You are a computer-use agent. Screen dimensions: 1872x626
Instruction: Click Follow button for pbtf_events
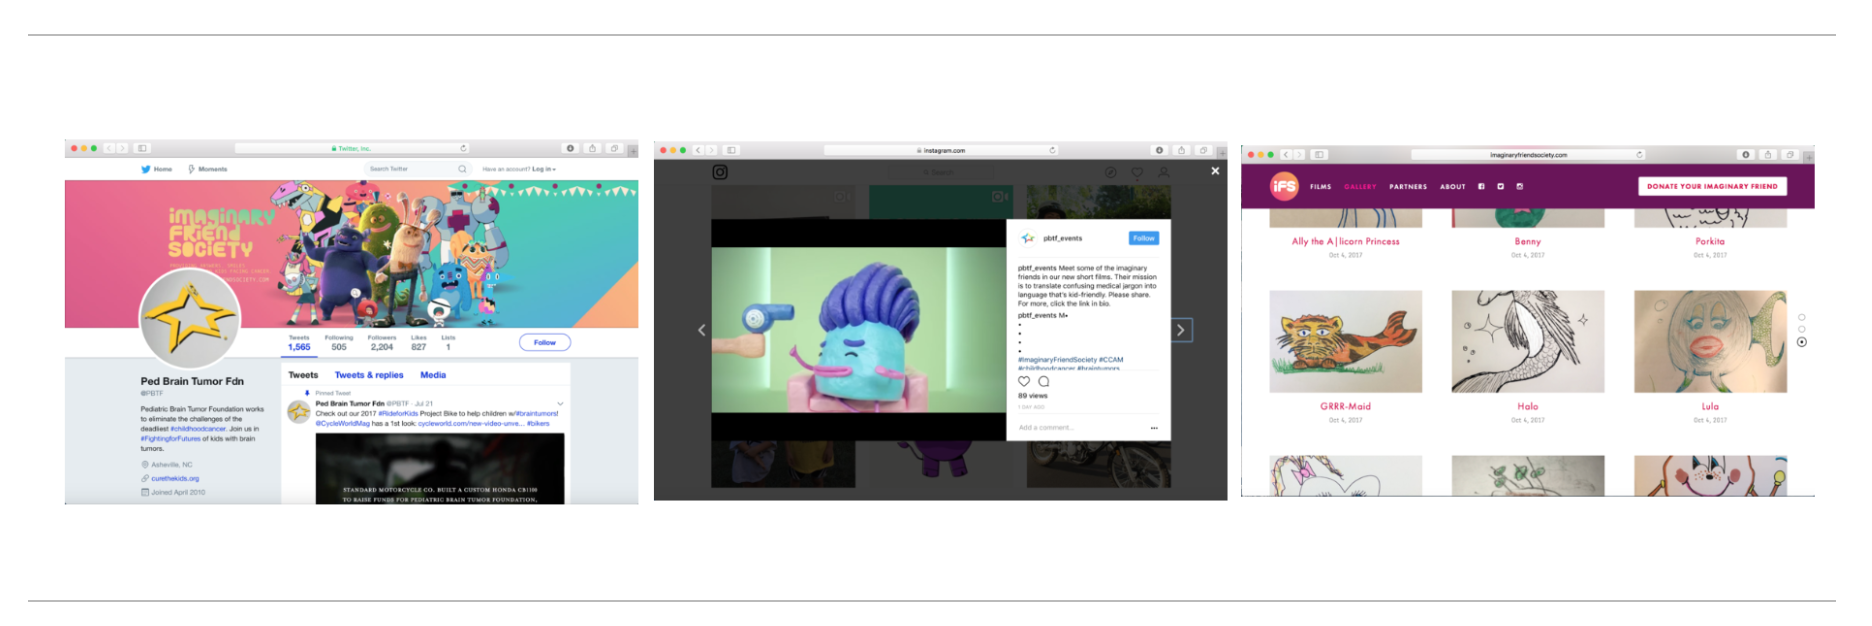(1144, 238)
